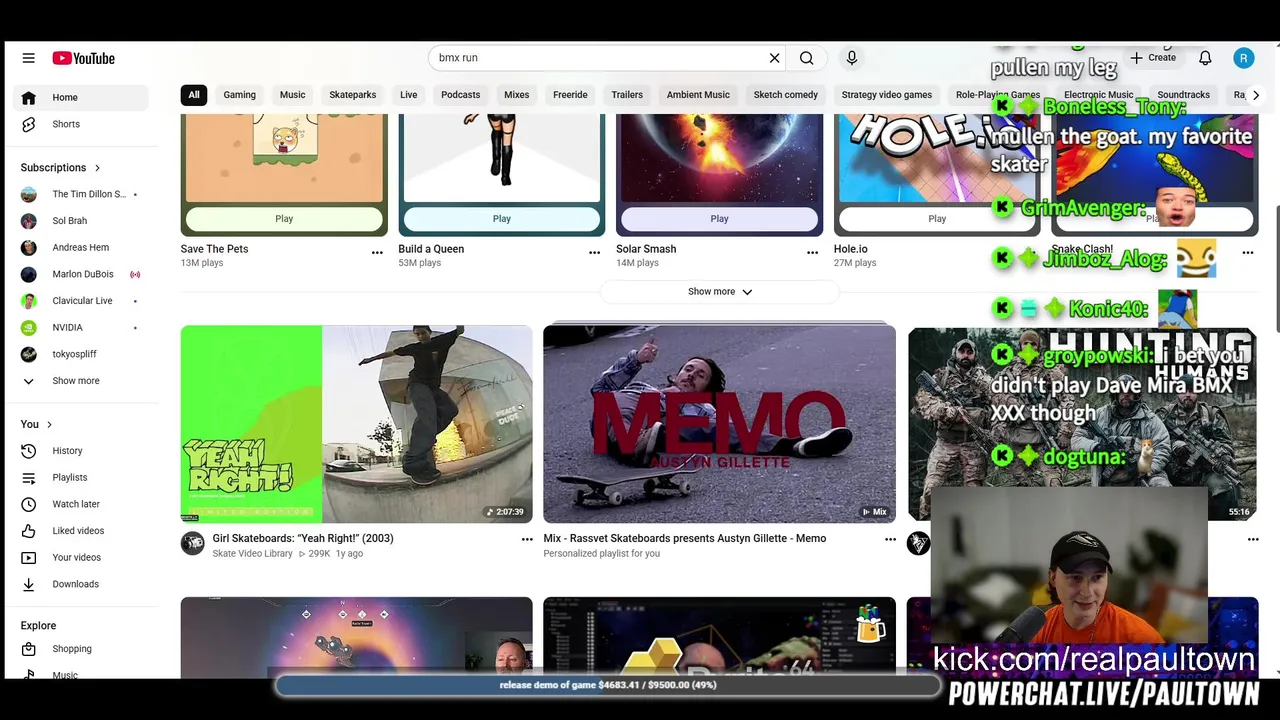Image resolution: width=1280 pixels, height=720 pixels.
Task: Click the magnifier search button
Action: 806,58
